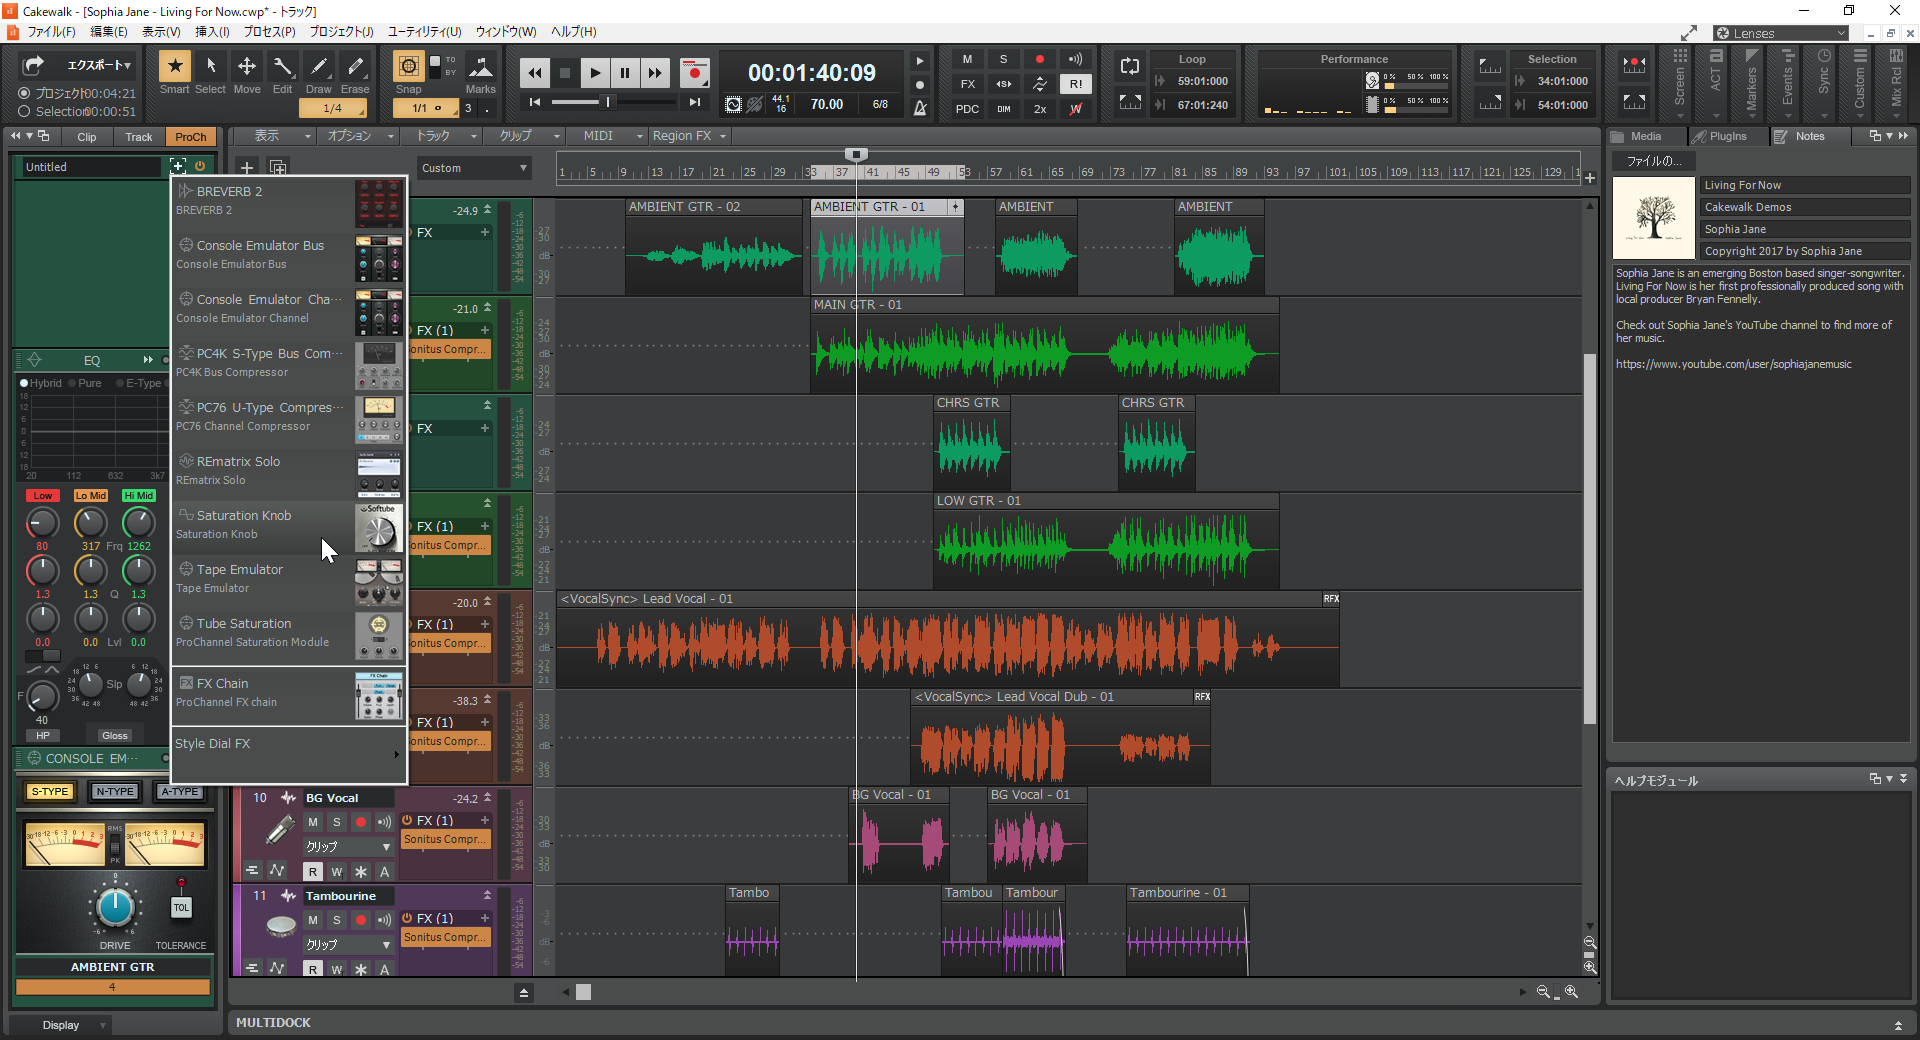Solo the BG Vocal track

click(x=337, y=822)
